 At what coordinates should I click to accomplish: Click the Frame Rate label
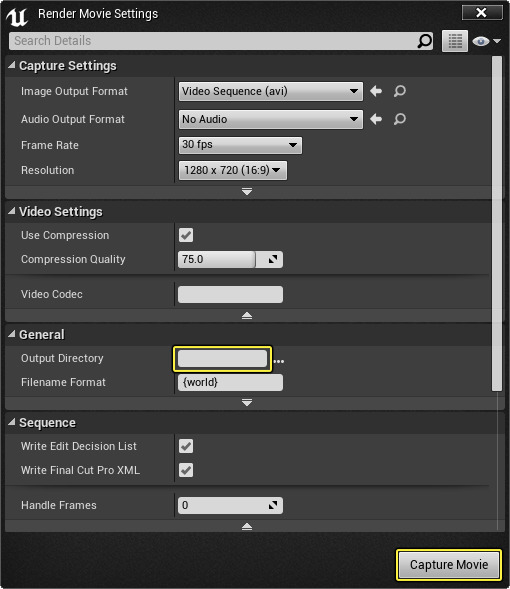[50, 145]
